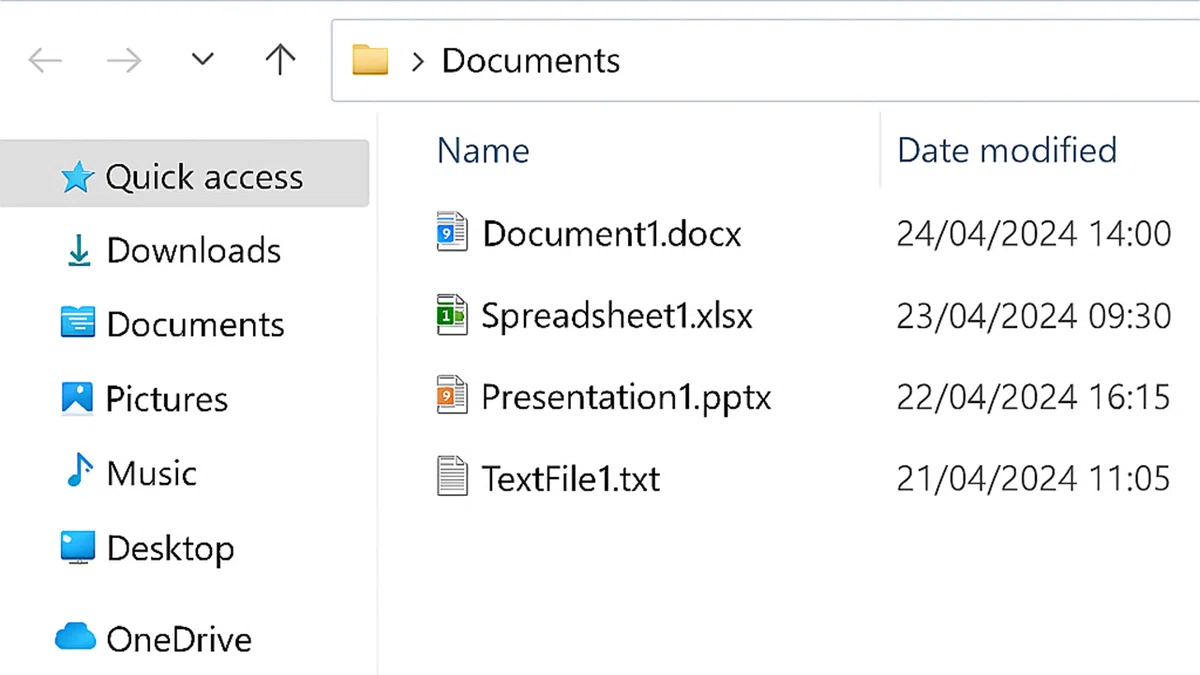
Task: Select Documents in the address bar
Action: pyautogui.click(x=531, y=61)
